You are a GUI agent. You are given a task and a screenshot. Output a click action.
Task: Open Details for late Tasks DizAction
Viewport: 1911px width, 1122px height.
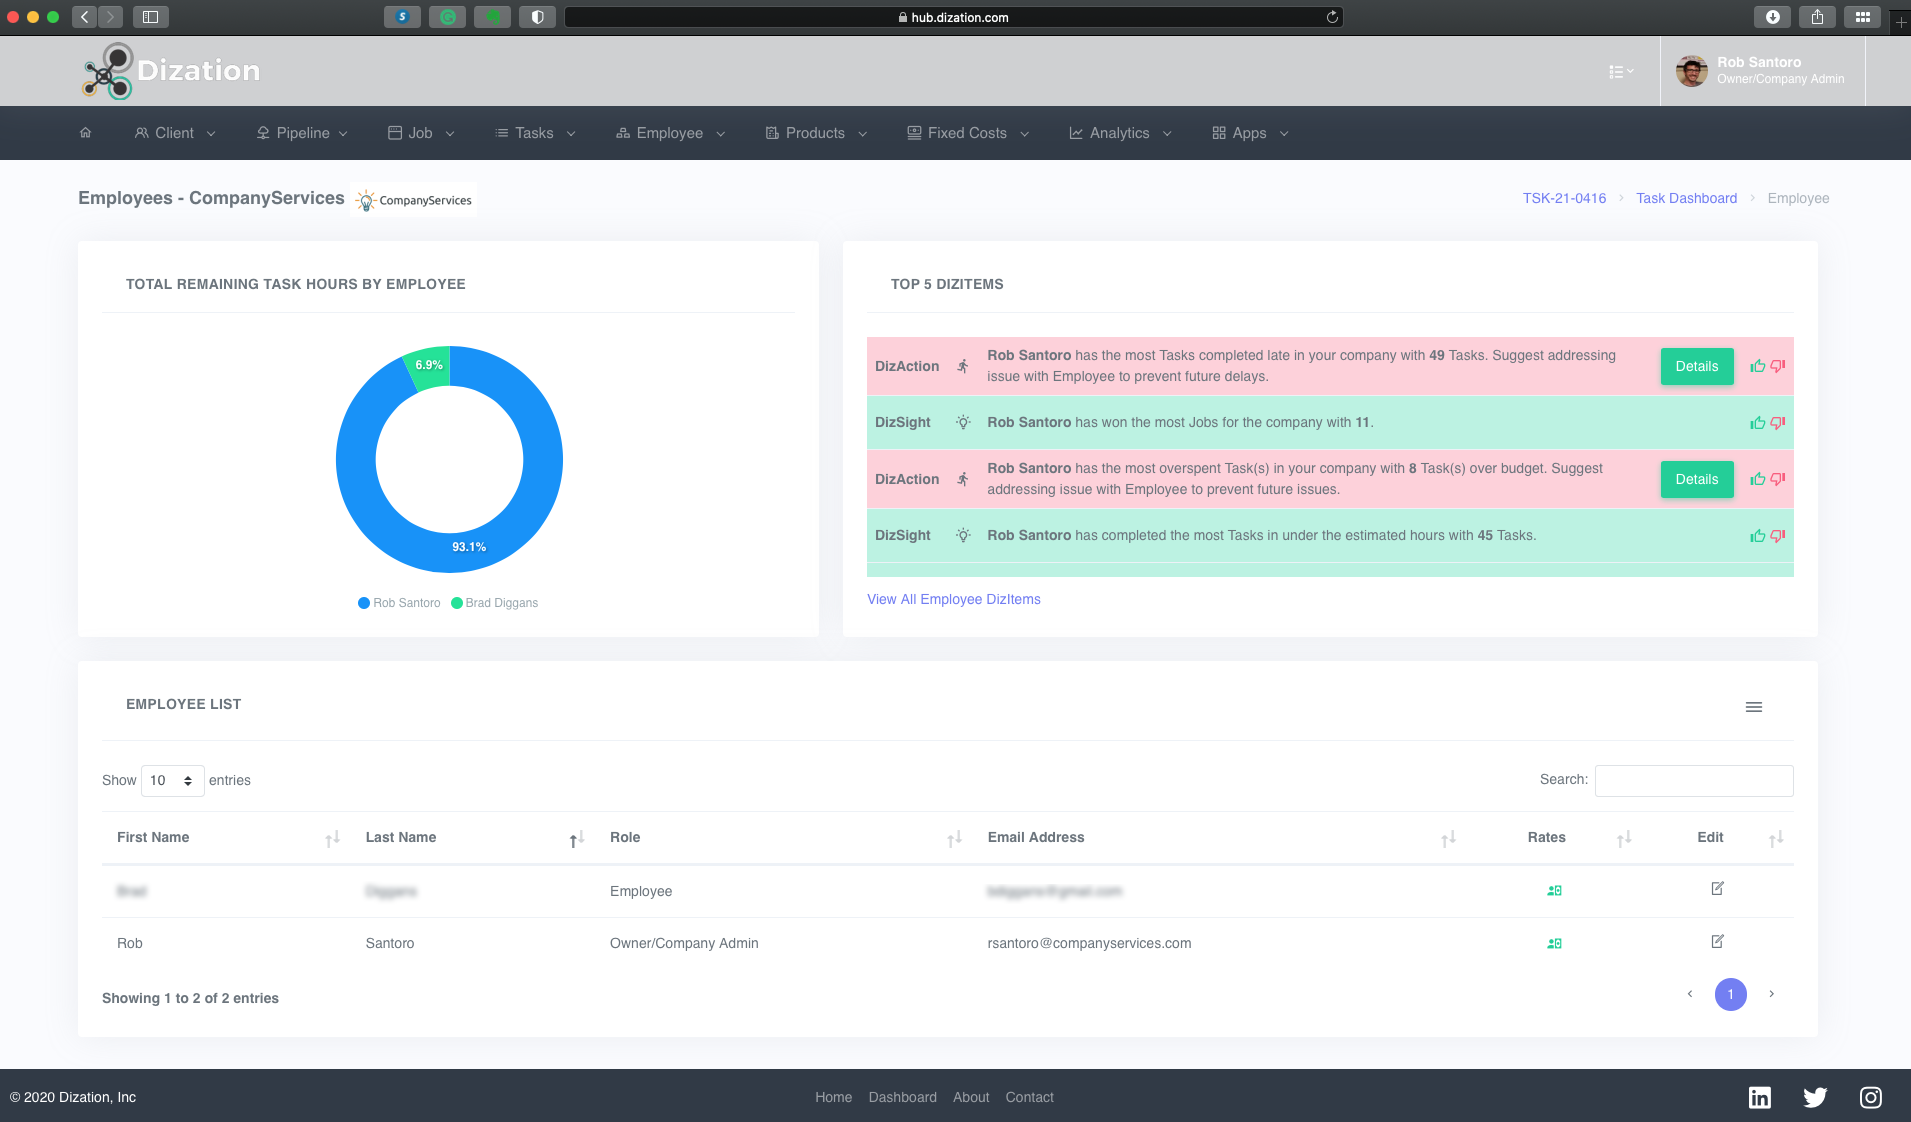click(1697, 366)
